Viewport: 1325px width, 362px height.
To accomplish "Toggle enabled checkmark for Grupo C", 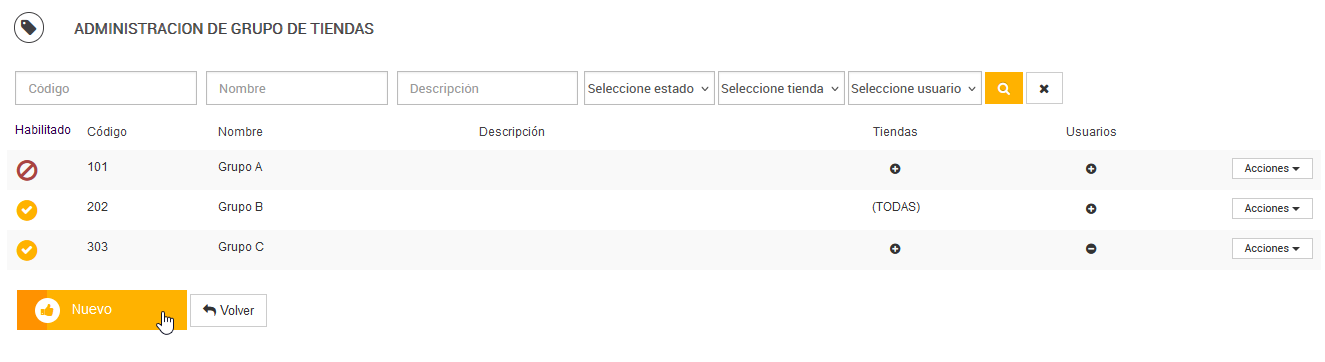I will pos(27,250).
